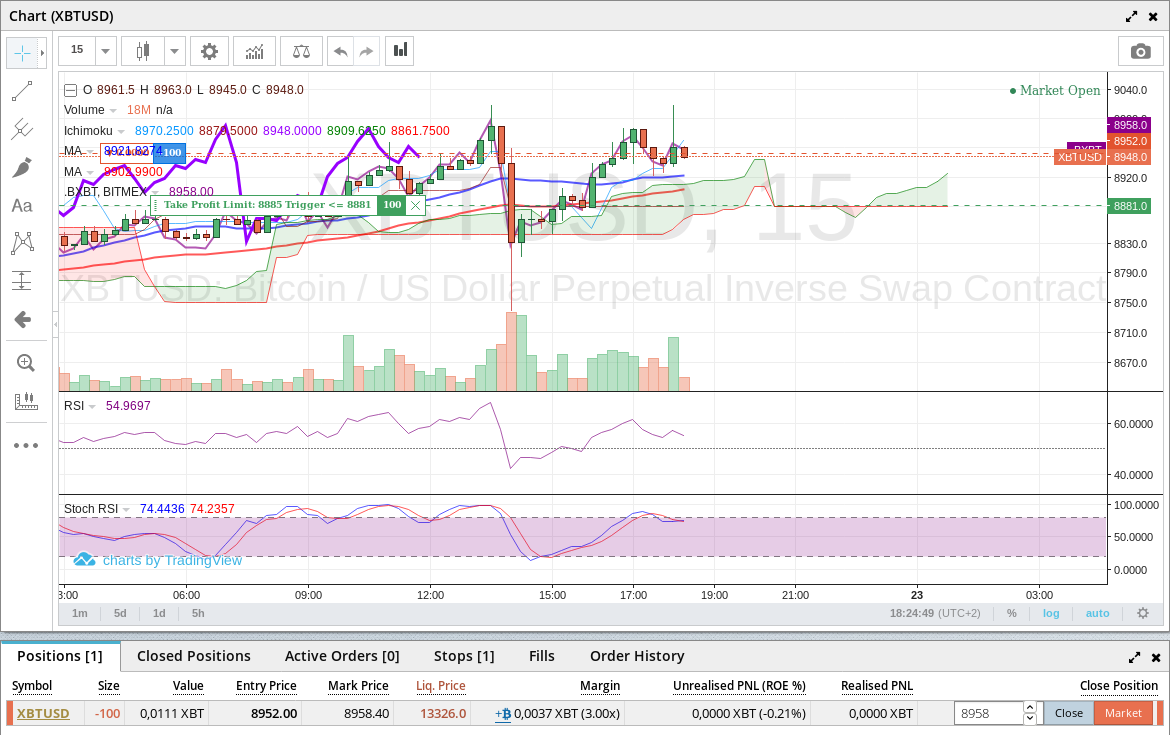The image size is (1170, 735).
Task: Expand the cursor tool options arrow
Action: pos(43,52)
